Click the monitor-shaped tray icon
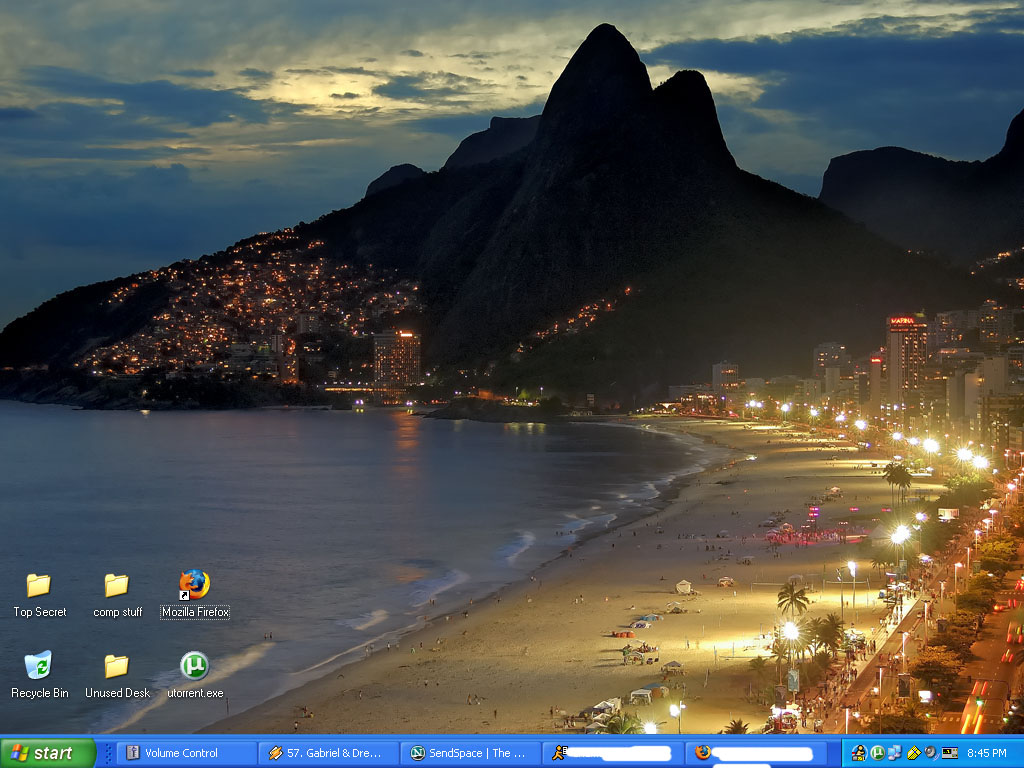Image resolution: width=1024 pixels, height=768 pixels. pyautogui.click(x=949, y=753)
